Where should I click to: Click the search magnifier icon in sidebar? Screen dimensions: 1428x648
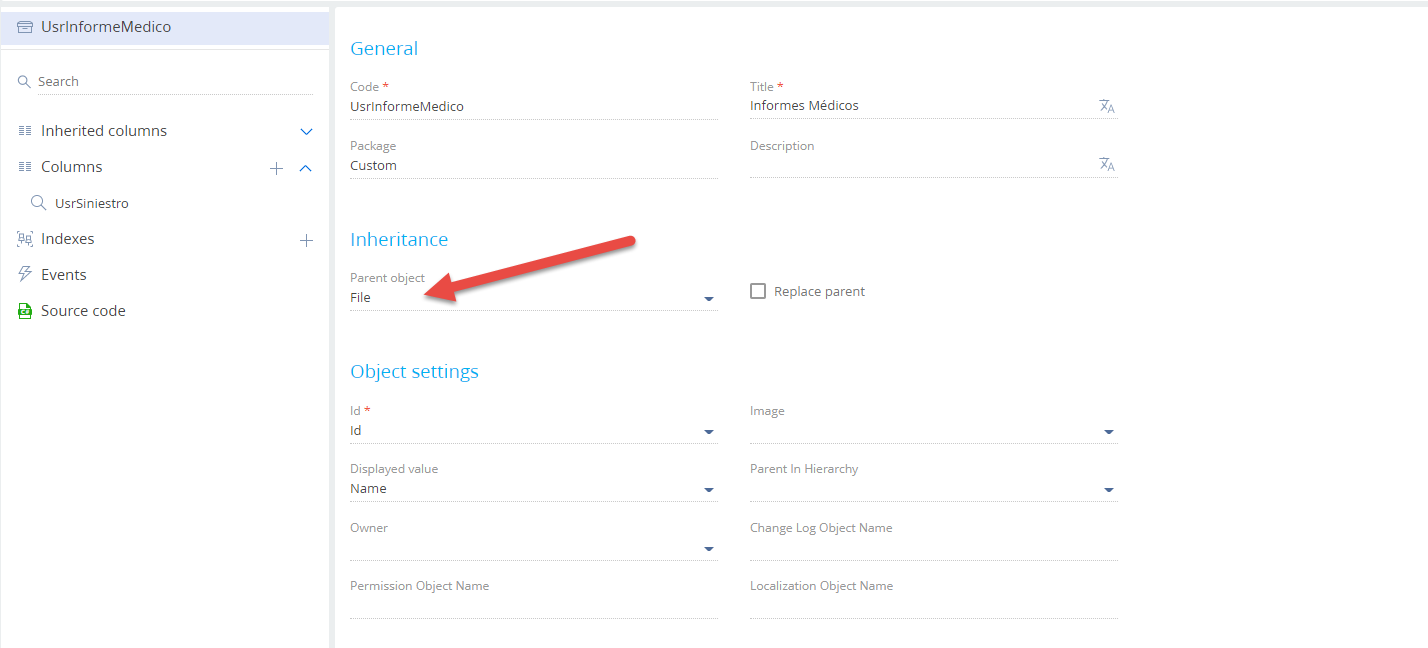click(x=24, y=81)
